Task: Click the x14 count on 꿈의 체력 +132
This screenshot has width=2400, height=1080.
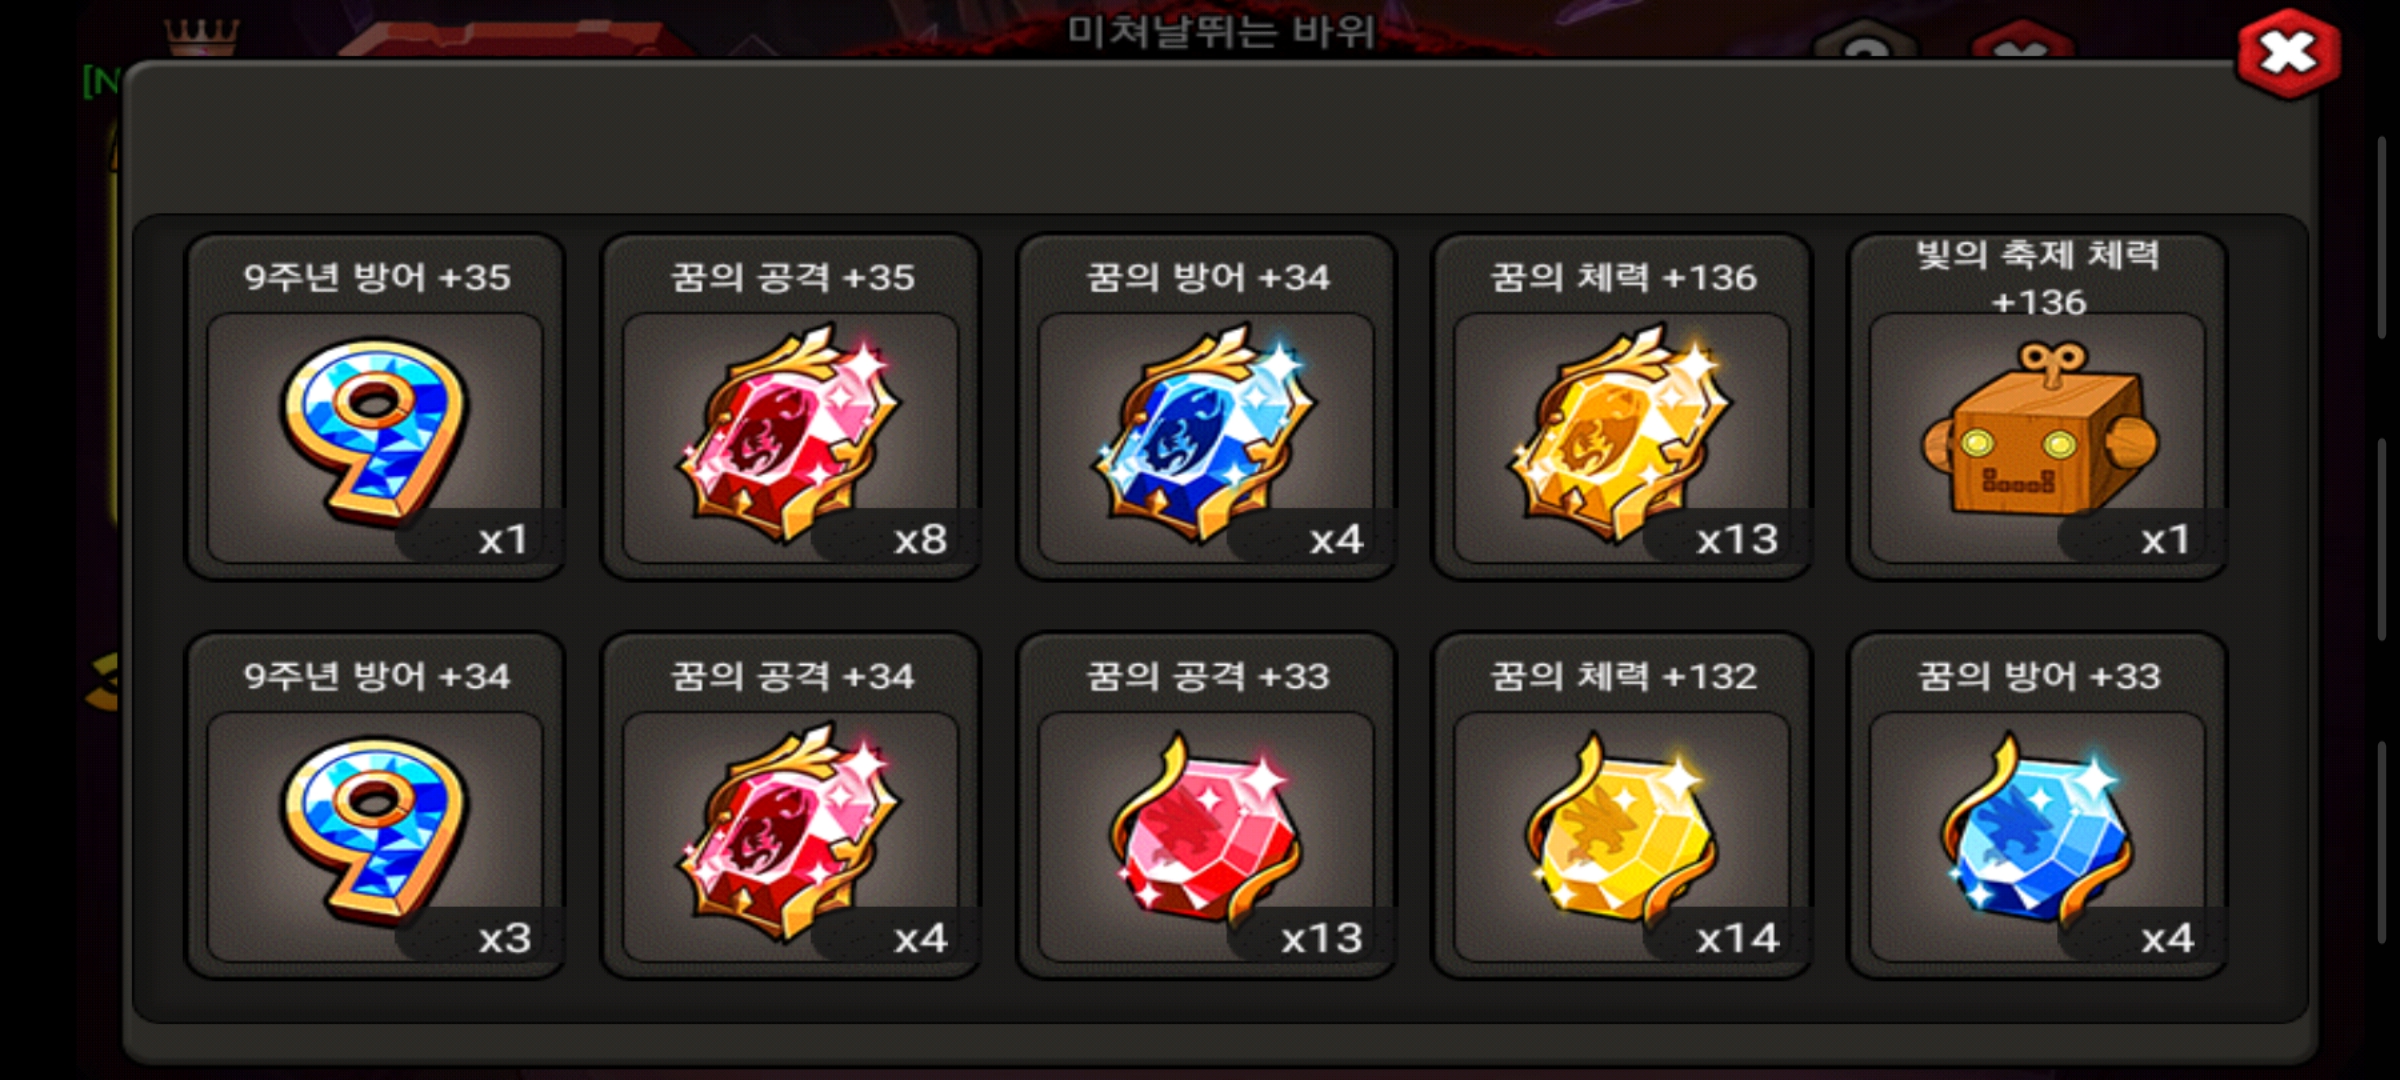Action: click(1737, 939)
